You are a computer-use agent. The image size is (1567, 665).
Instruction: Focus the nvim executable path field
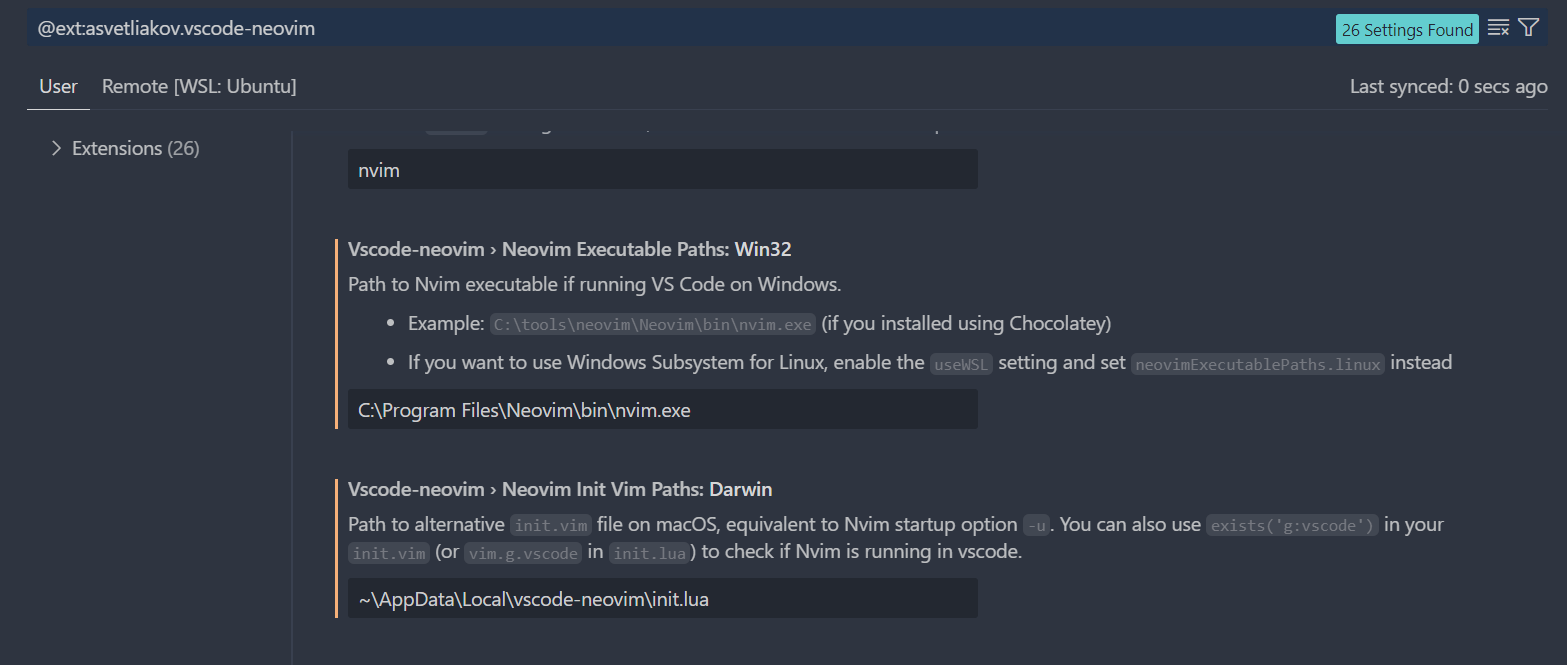[x=662, y=169]
